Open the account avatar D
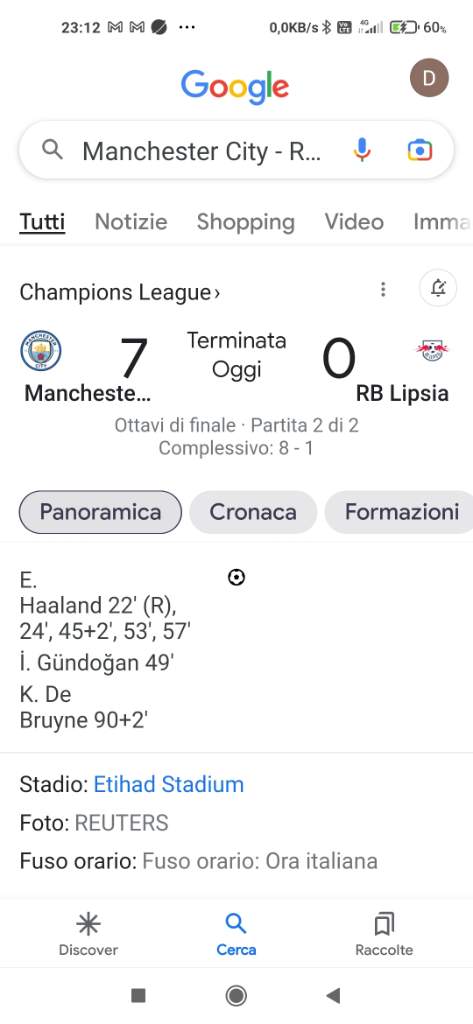Viewport: 473px width, 1024px height. pyautogui.click(x=429, y=78)
